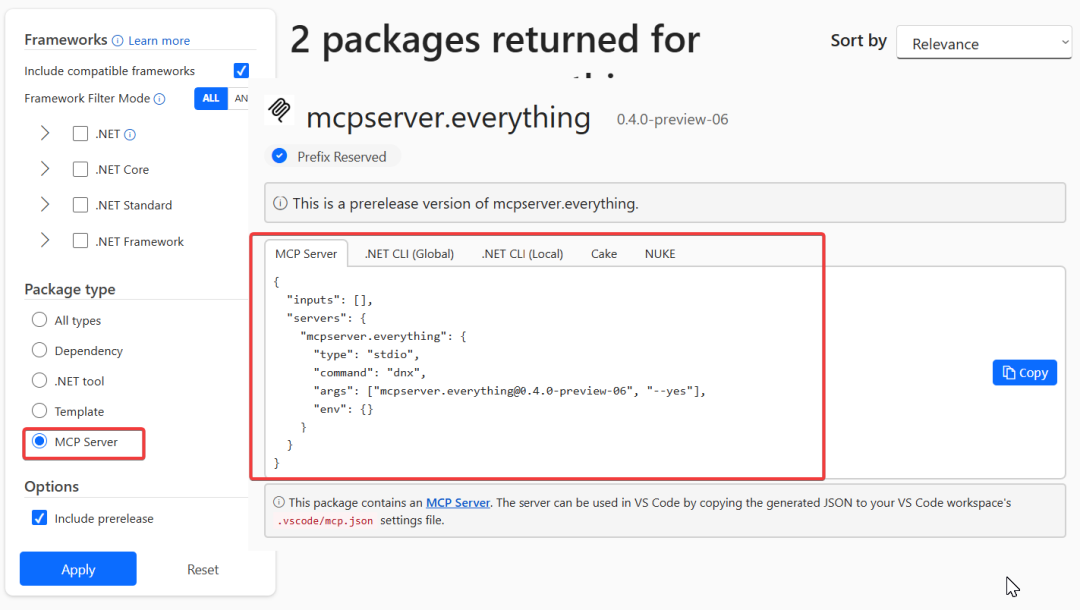
Task: Click the copy icon on Copy button
Action: [1009, 372]
